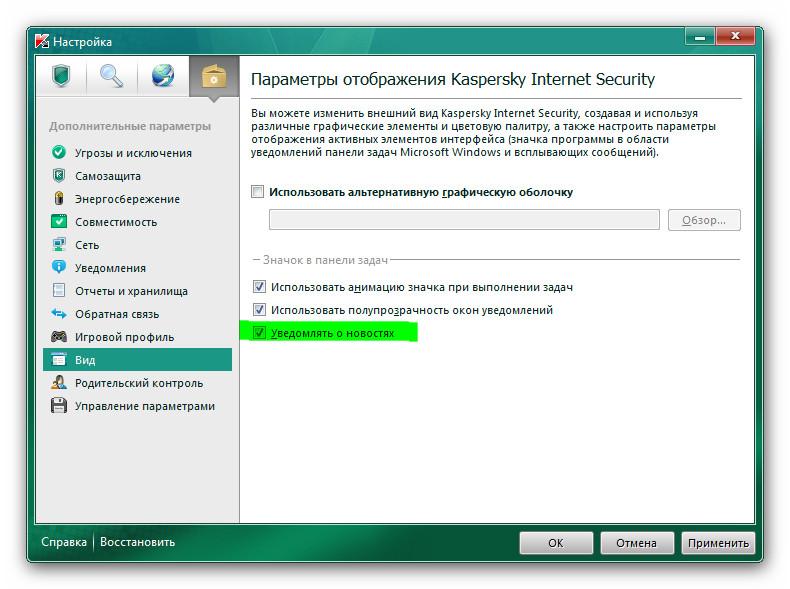Open Уведомления settings
This screenshot has height=589, width=790.
pyautogui.click(x=137, y=268)
